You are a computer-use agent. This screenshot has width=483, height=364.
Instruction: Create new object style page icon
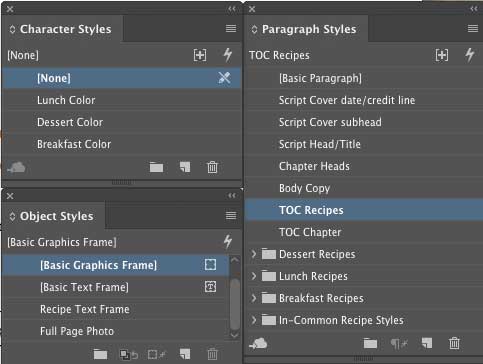point(185,354)
